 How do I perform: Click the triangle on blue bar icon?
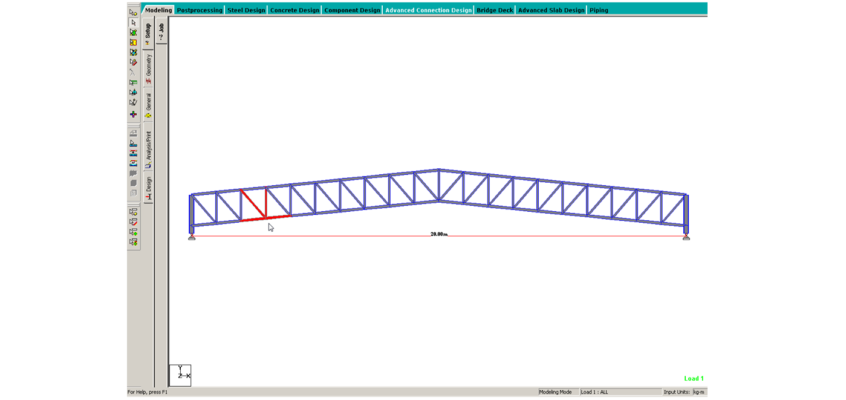pos(133,144)
